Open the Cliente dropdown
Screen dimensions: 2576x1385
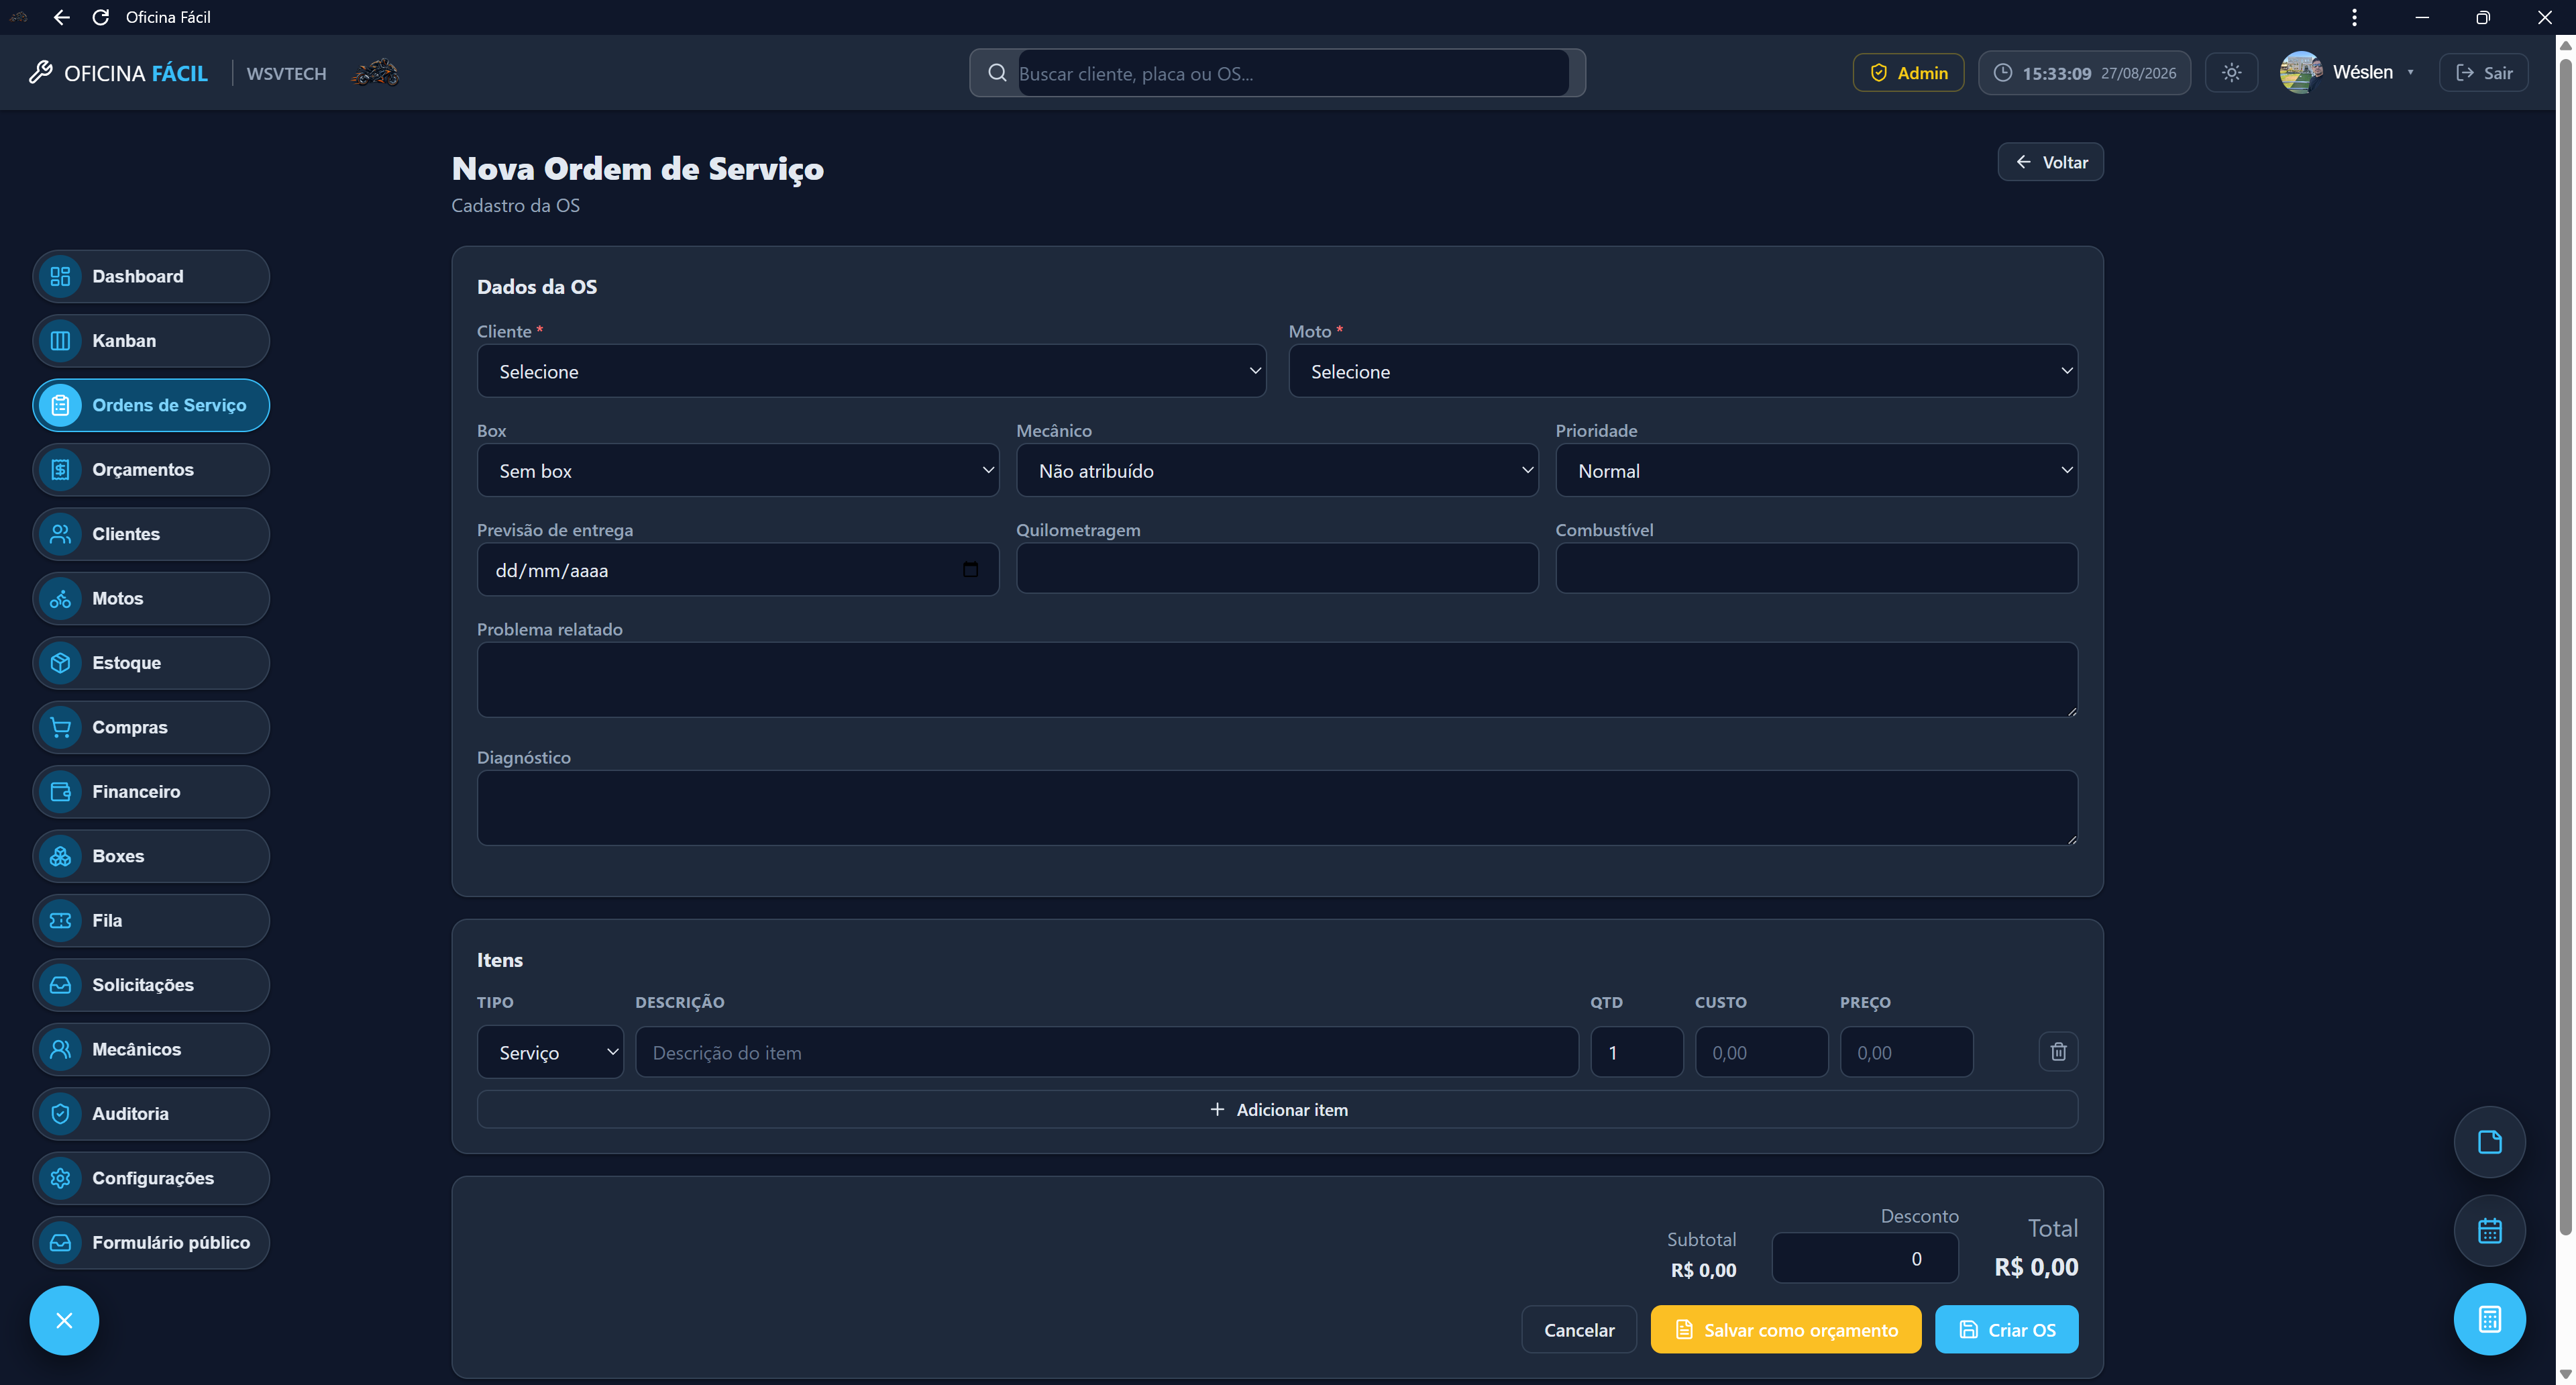871,371
